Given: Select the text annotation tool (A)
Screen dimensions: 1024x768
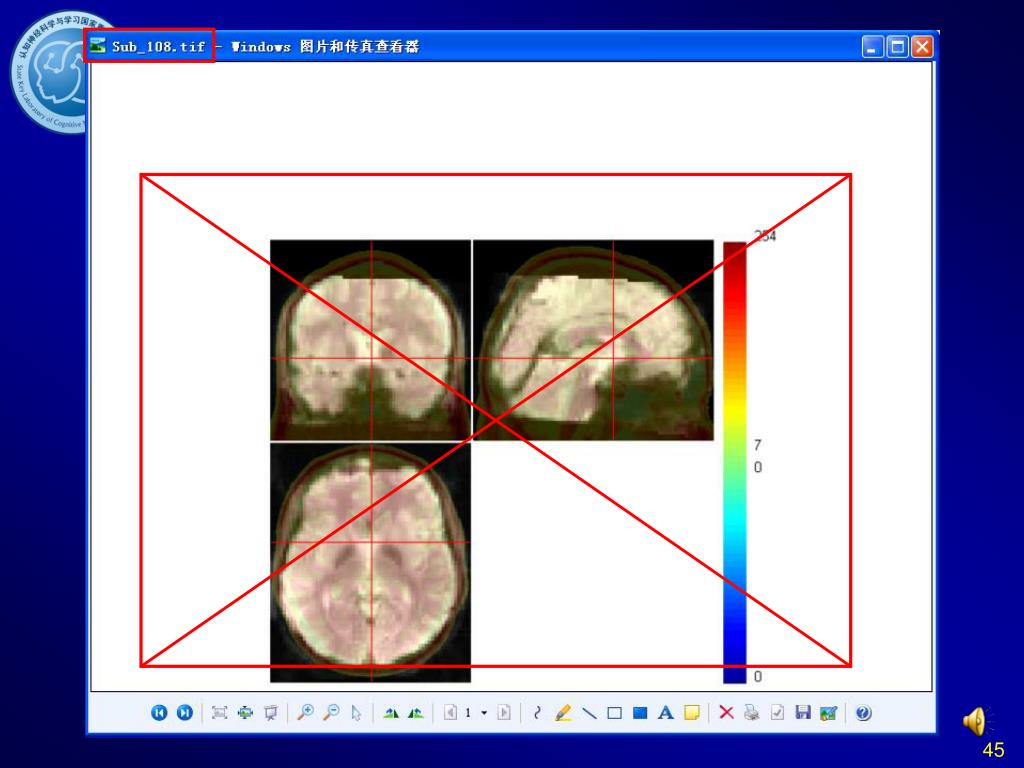Looking at the screenshot, I should click(665, 712).
